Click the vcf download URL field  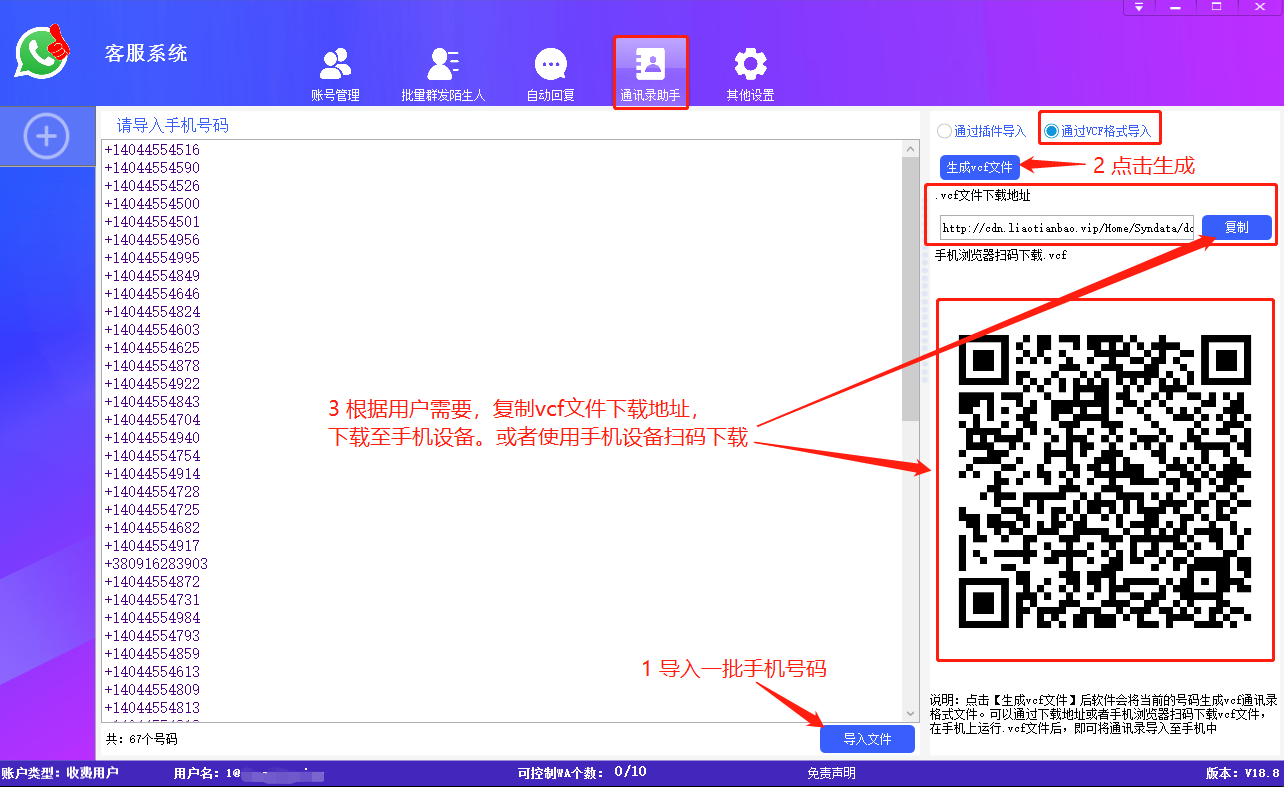click(x=1067, y=228)
